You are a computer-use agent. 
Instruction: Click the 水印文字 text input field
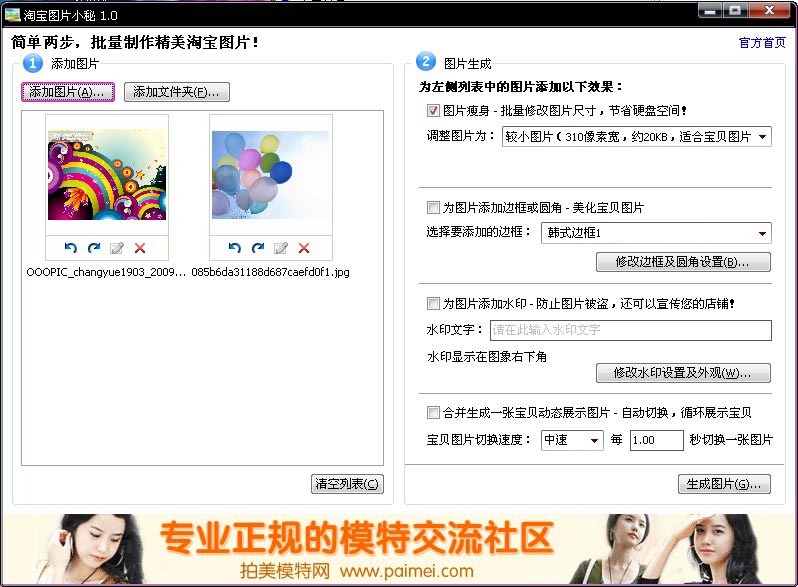tap(630, 330)
